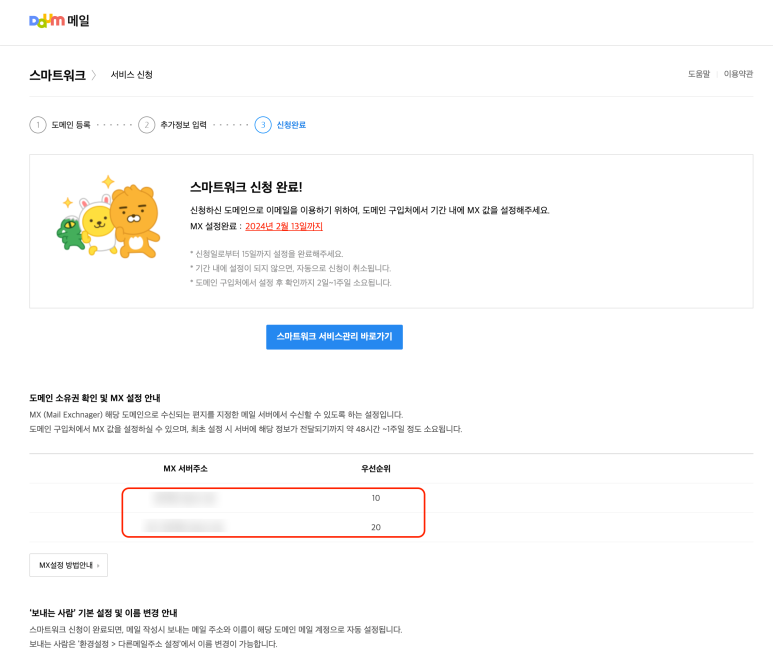Select step 1 circle icon
This screenshot has width=773, height=656.
coord(38,125)
